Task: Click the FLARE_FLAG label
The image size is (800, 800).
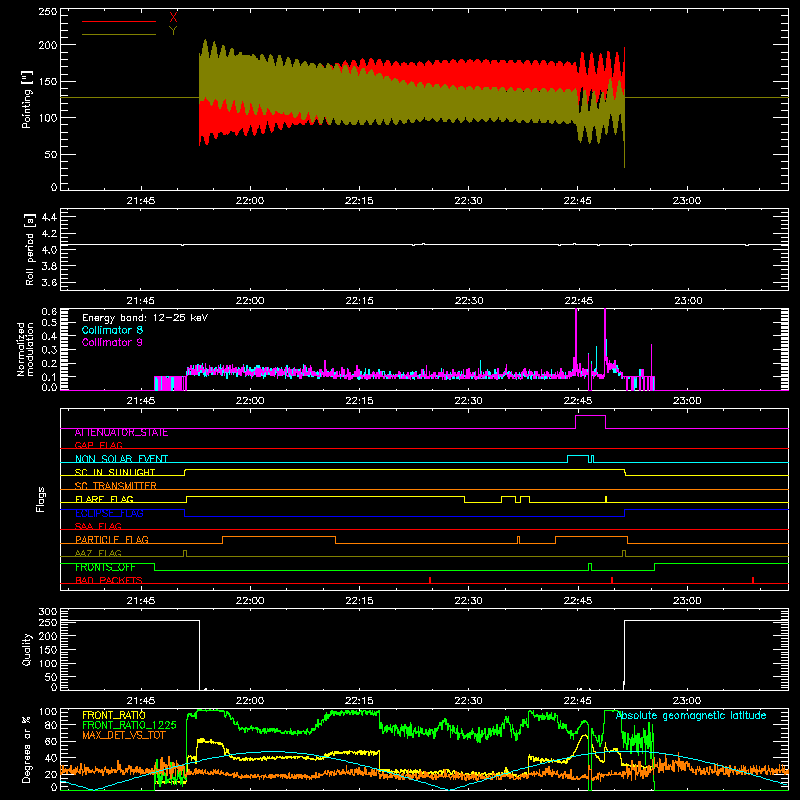Action: point(104,499)
